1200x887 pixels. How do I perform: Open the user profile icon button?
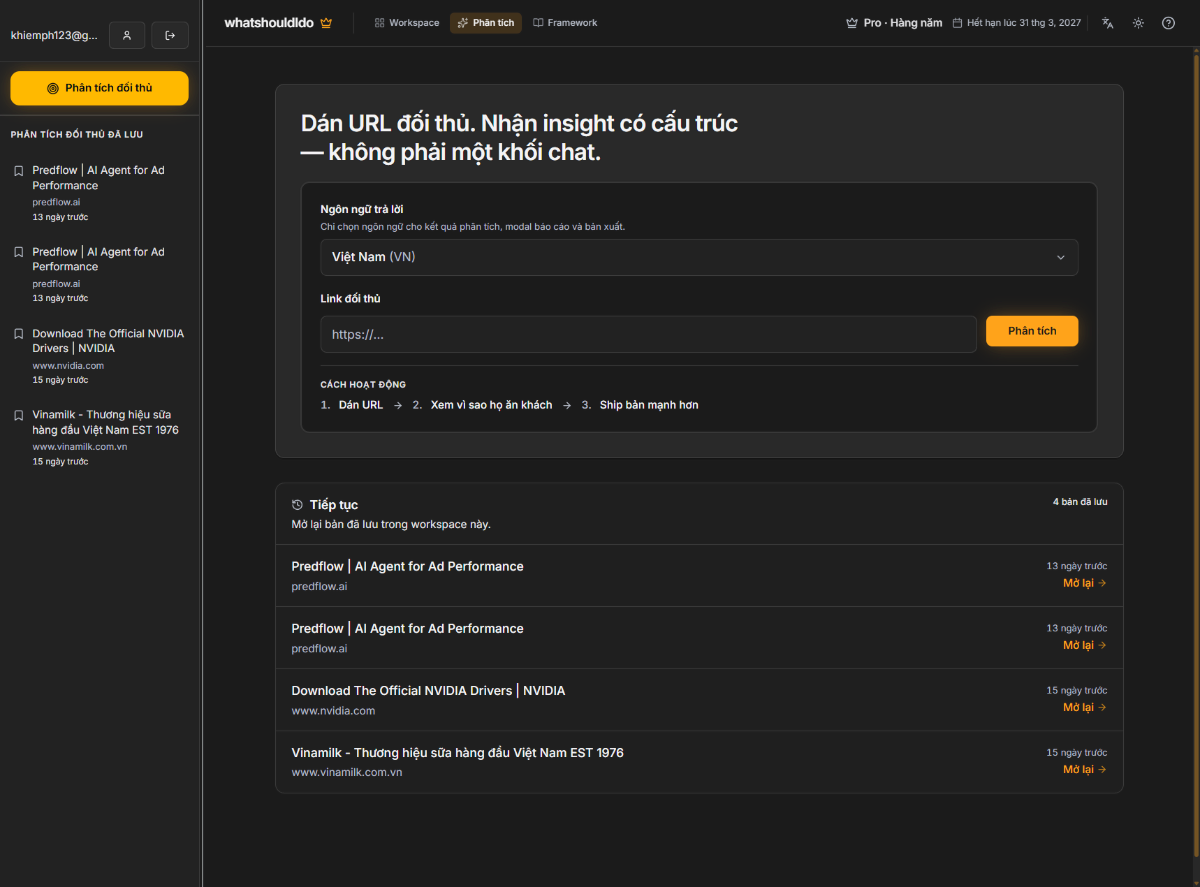127,35
